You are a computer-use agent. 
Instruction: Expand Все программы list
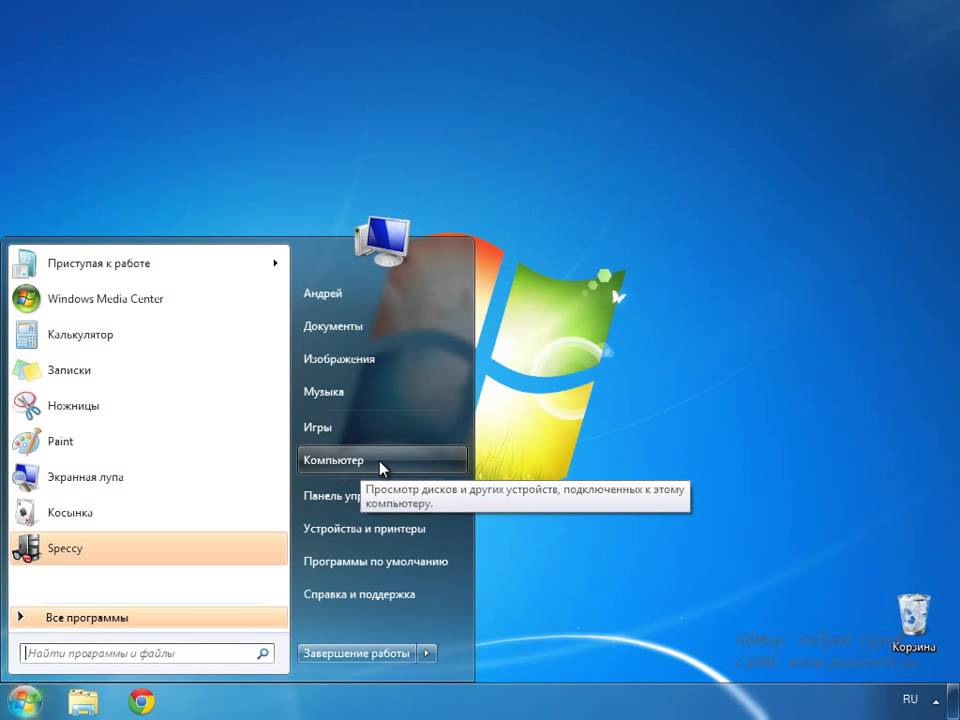pos(149,618)
